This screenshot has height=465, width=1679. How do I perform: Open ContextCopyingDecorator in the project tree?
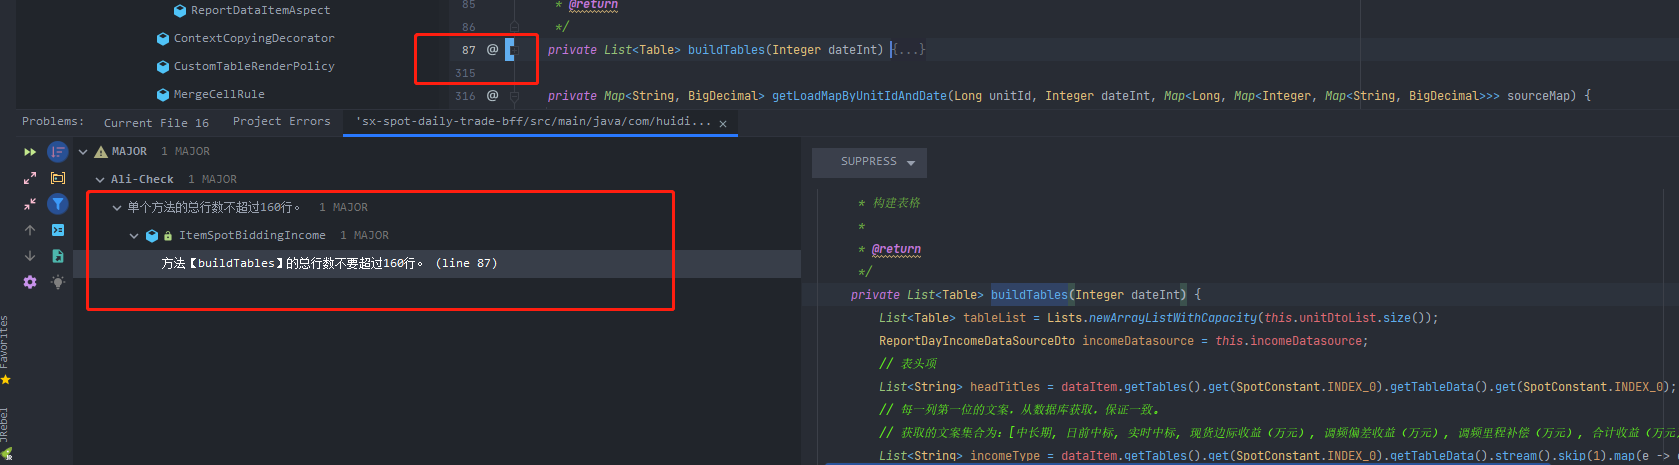pos(254,38)
